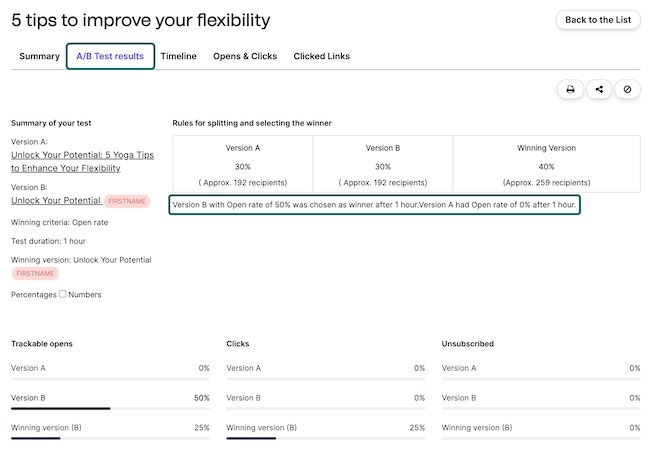The height and width of the screenshot is (453, 650).
Task: Click Version B trackable opens progress bar
Action: coord(110,408)
